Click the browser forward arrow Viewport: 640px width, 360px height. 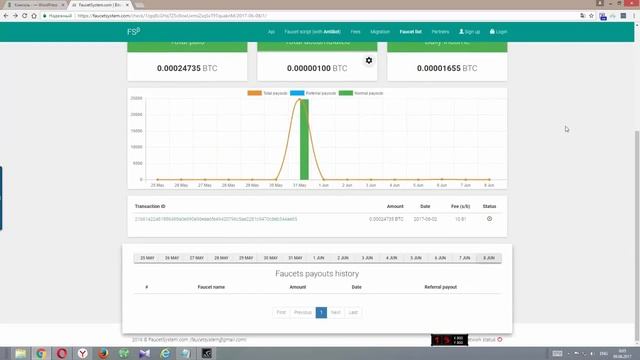click(15, 16)
